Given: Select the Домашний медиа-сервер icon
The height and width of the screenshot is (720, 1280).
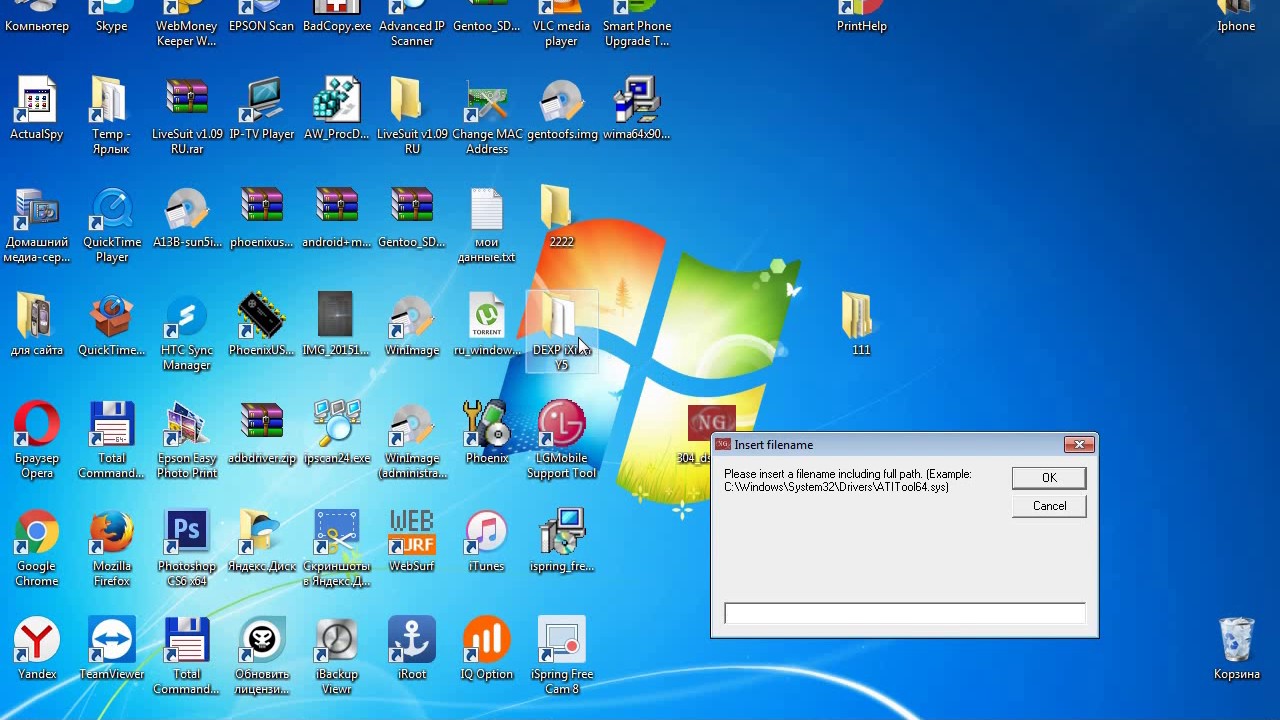Looking at the screenshot, I should pos(37,224).
